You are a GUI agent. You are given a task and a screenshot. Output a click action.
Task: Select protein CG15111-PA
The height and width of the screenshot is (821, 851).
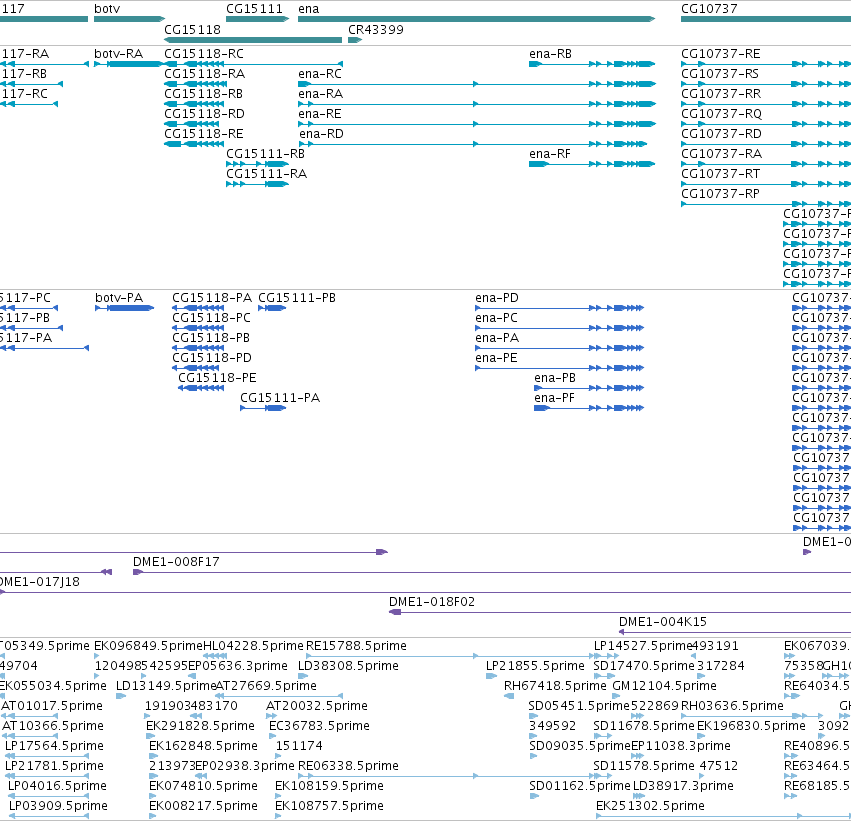coord(280,398)
